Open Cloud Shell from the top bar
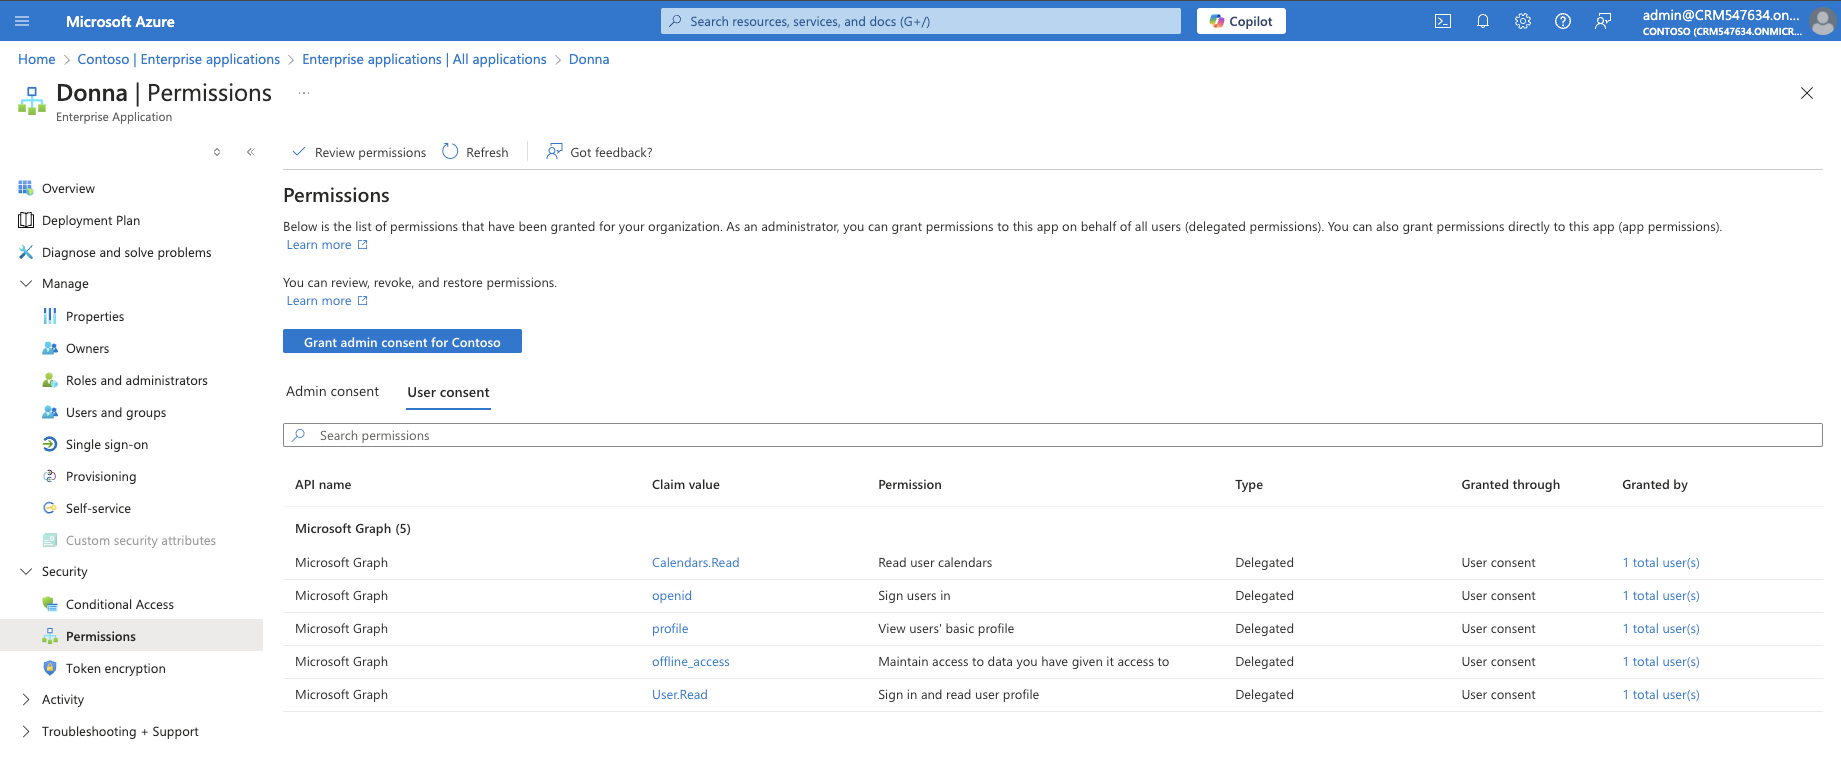The image size is (1841, 766). [1443, 21]
